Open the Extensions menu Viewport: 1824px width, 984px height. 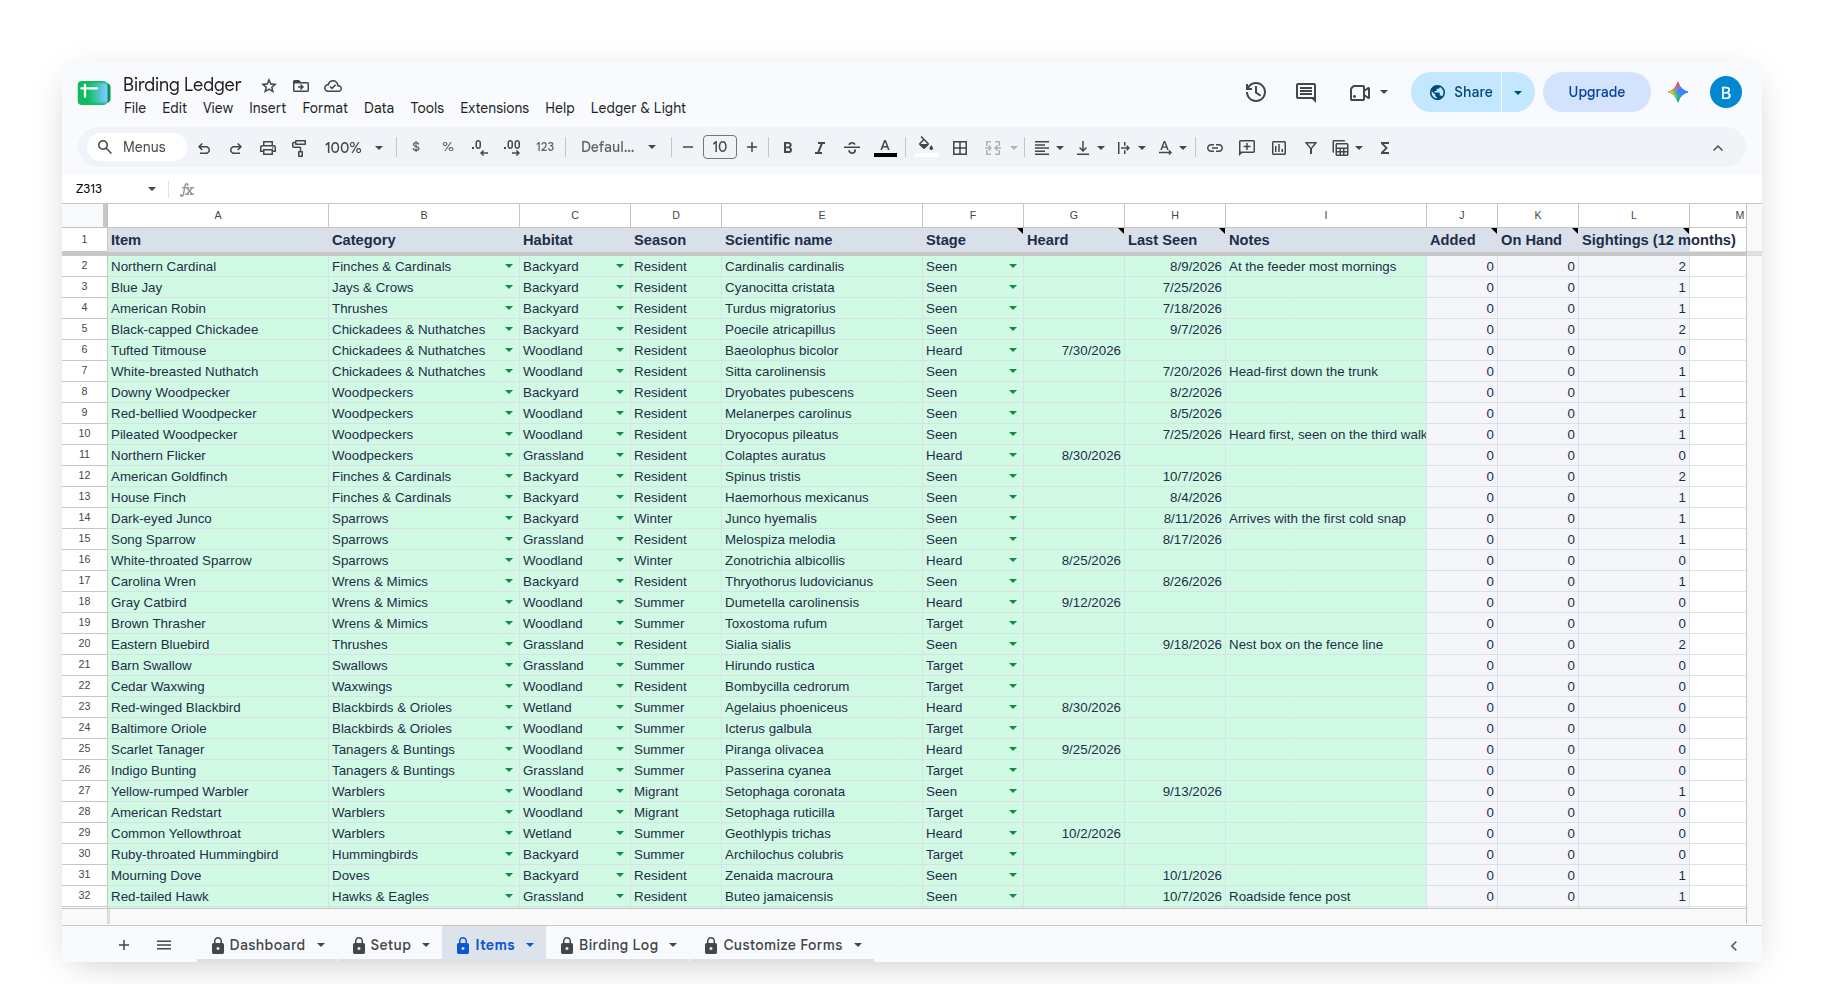[494, 108]
